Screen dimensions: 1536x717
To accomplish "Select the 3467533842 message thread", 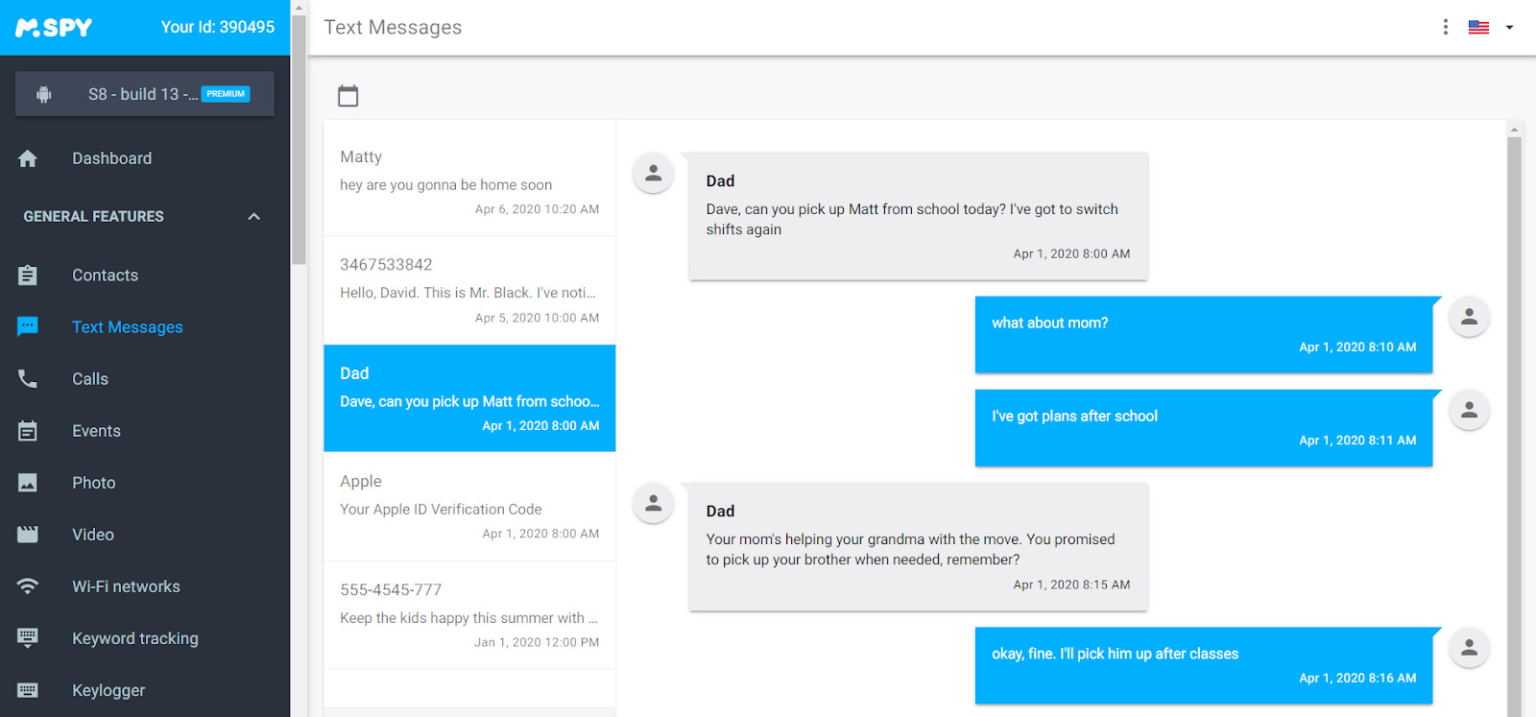I will pos(469,290).
